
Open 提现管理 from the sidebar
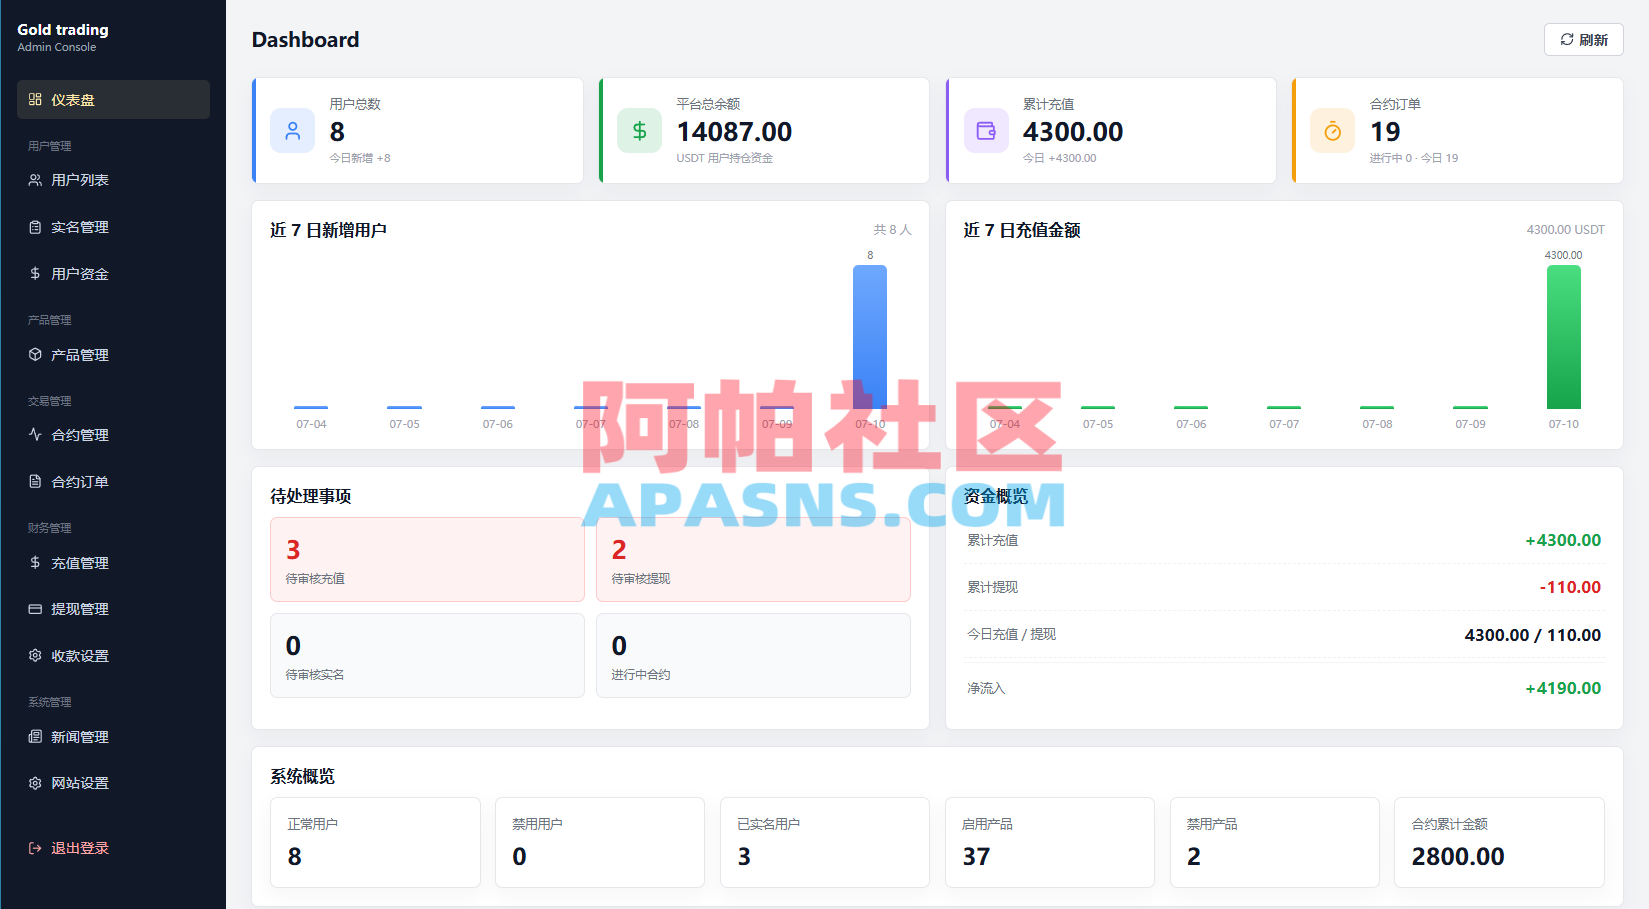(x=113, y=609)
